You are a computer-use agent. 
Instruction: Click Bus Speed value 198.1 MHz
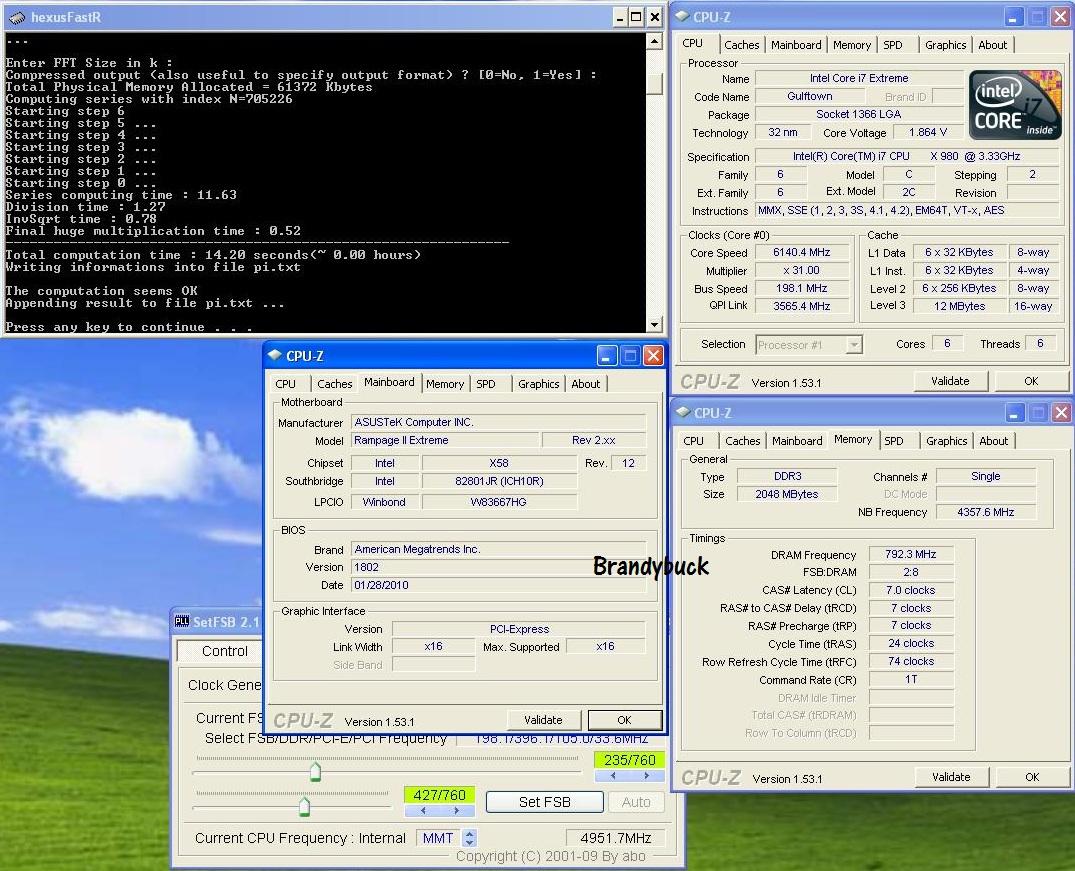(x=801, y=288)
